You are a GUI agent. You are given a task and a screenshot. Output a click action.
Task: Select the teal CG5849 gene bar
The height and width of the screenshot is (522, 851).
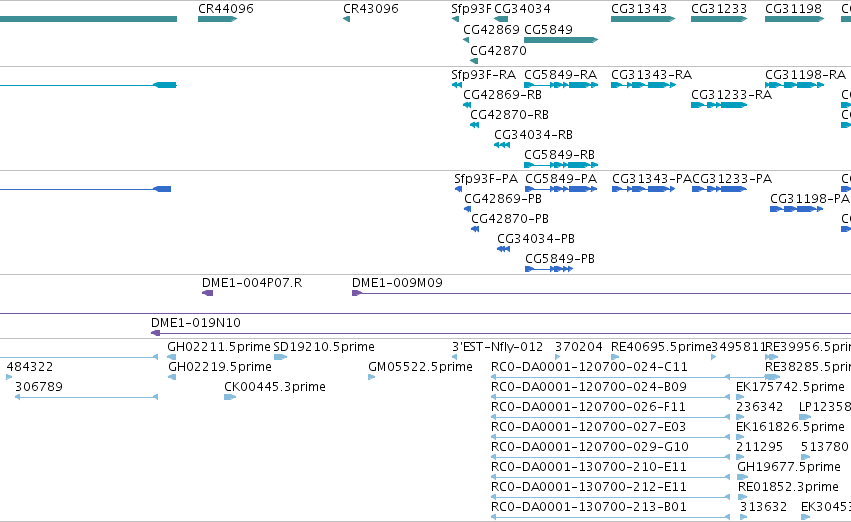point(561,40)
